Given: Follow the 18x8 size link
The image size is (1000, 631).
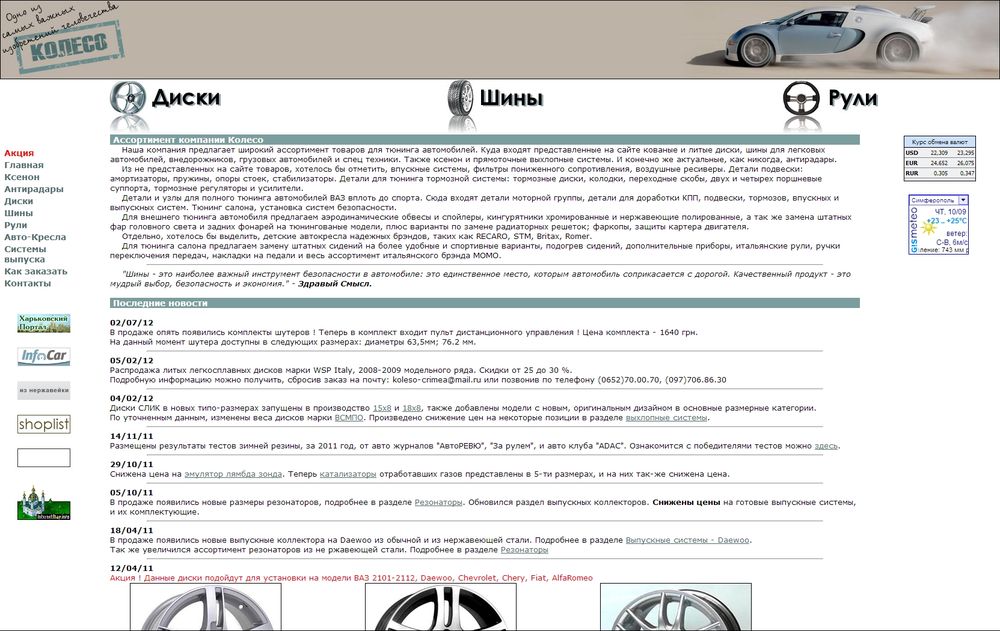Looking at the screenshot, I should (x=412, y=408).
